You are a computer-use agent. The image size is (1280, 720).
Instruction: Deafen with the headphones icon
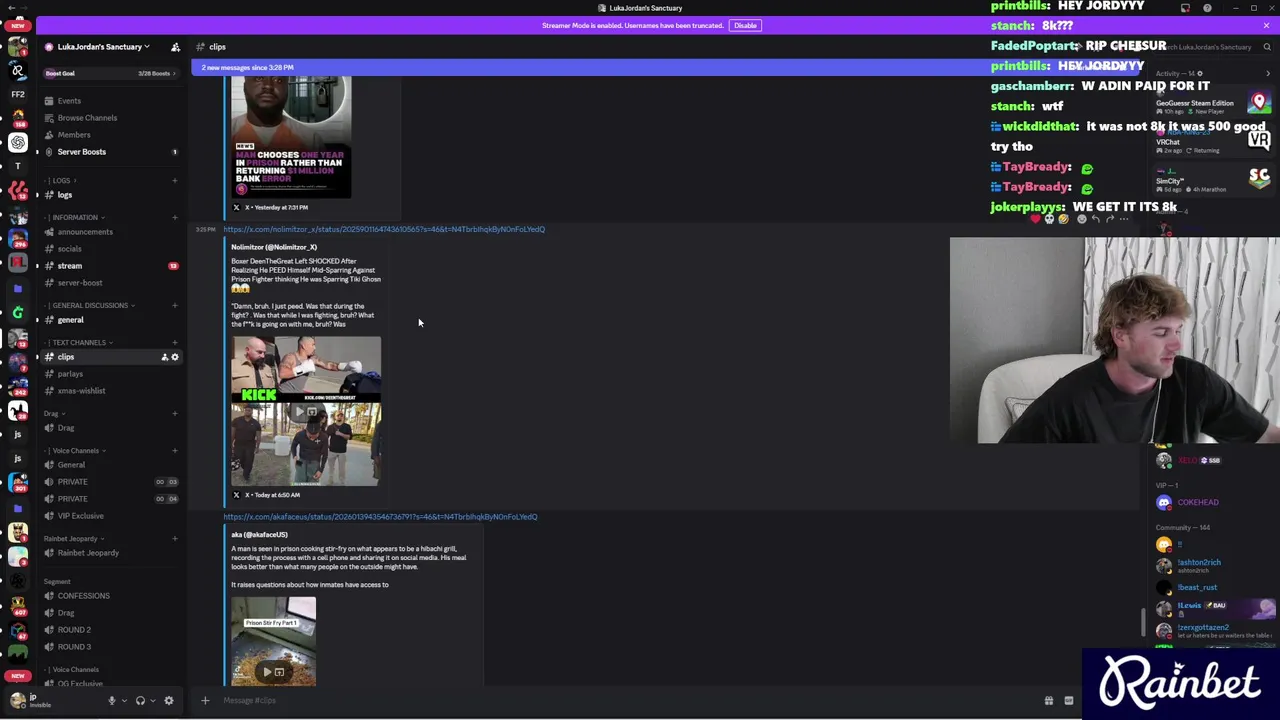coord(140,701)
